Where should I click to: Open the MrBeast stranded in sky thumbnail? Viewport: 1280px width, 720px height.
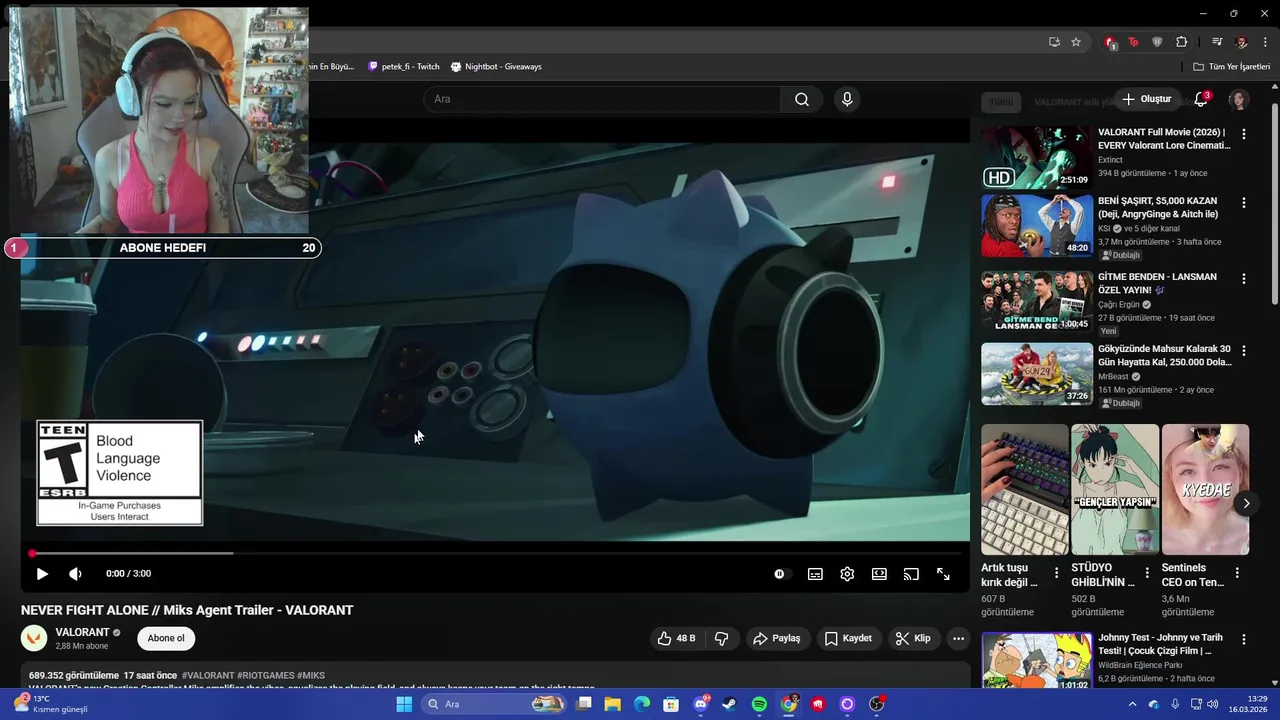coord(1037,374)
